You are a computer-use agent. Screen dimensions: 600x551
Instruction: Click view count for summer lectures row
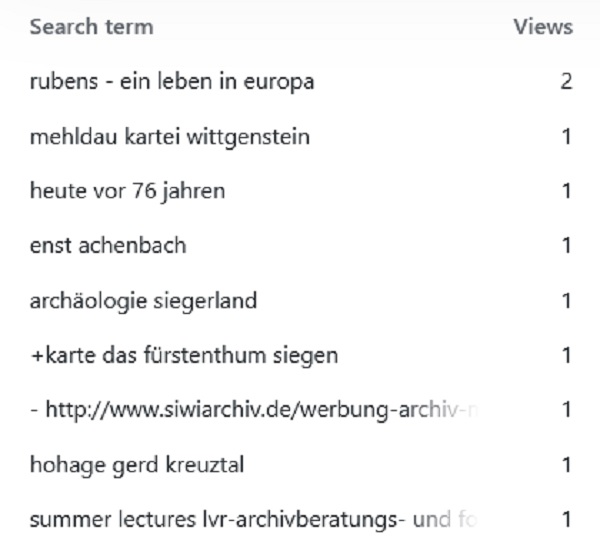(567, 520)
